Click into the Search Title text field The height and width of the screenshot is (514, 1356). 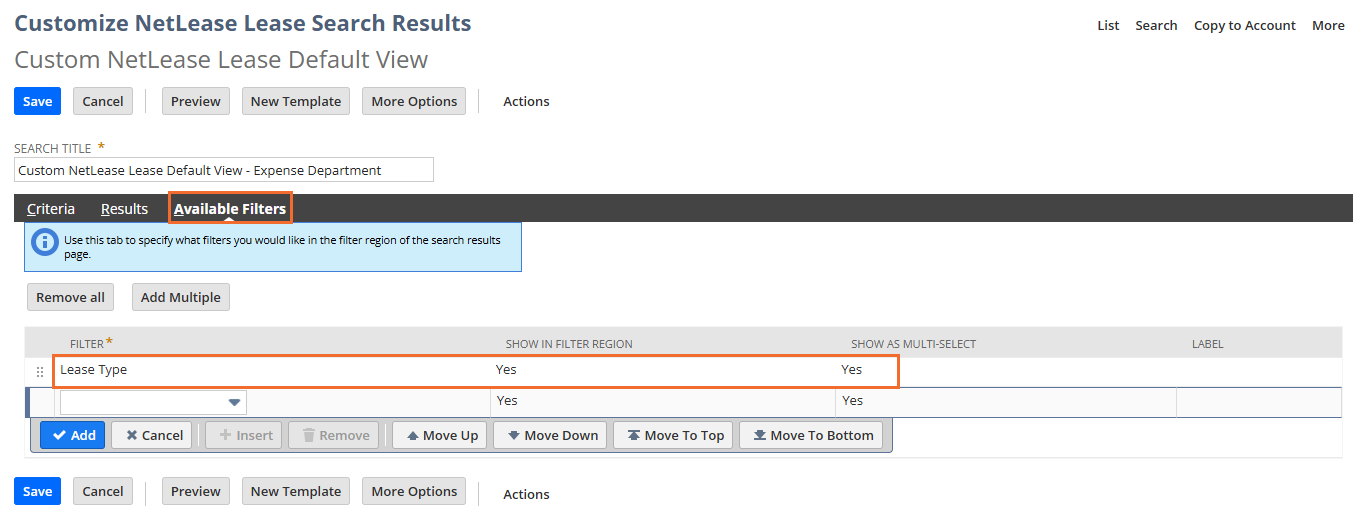(224, 170)
